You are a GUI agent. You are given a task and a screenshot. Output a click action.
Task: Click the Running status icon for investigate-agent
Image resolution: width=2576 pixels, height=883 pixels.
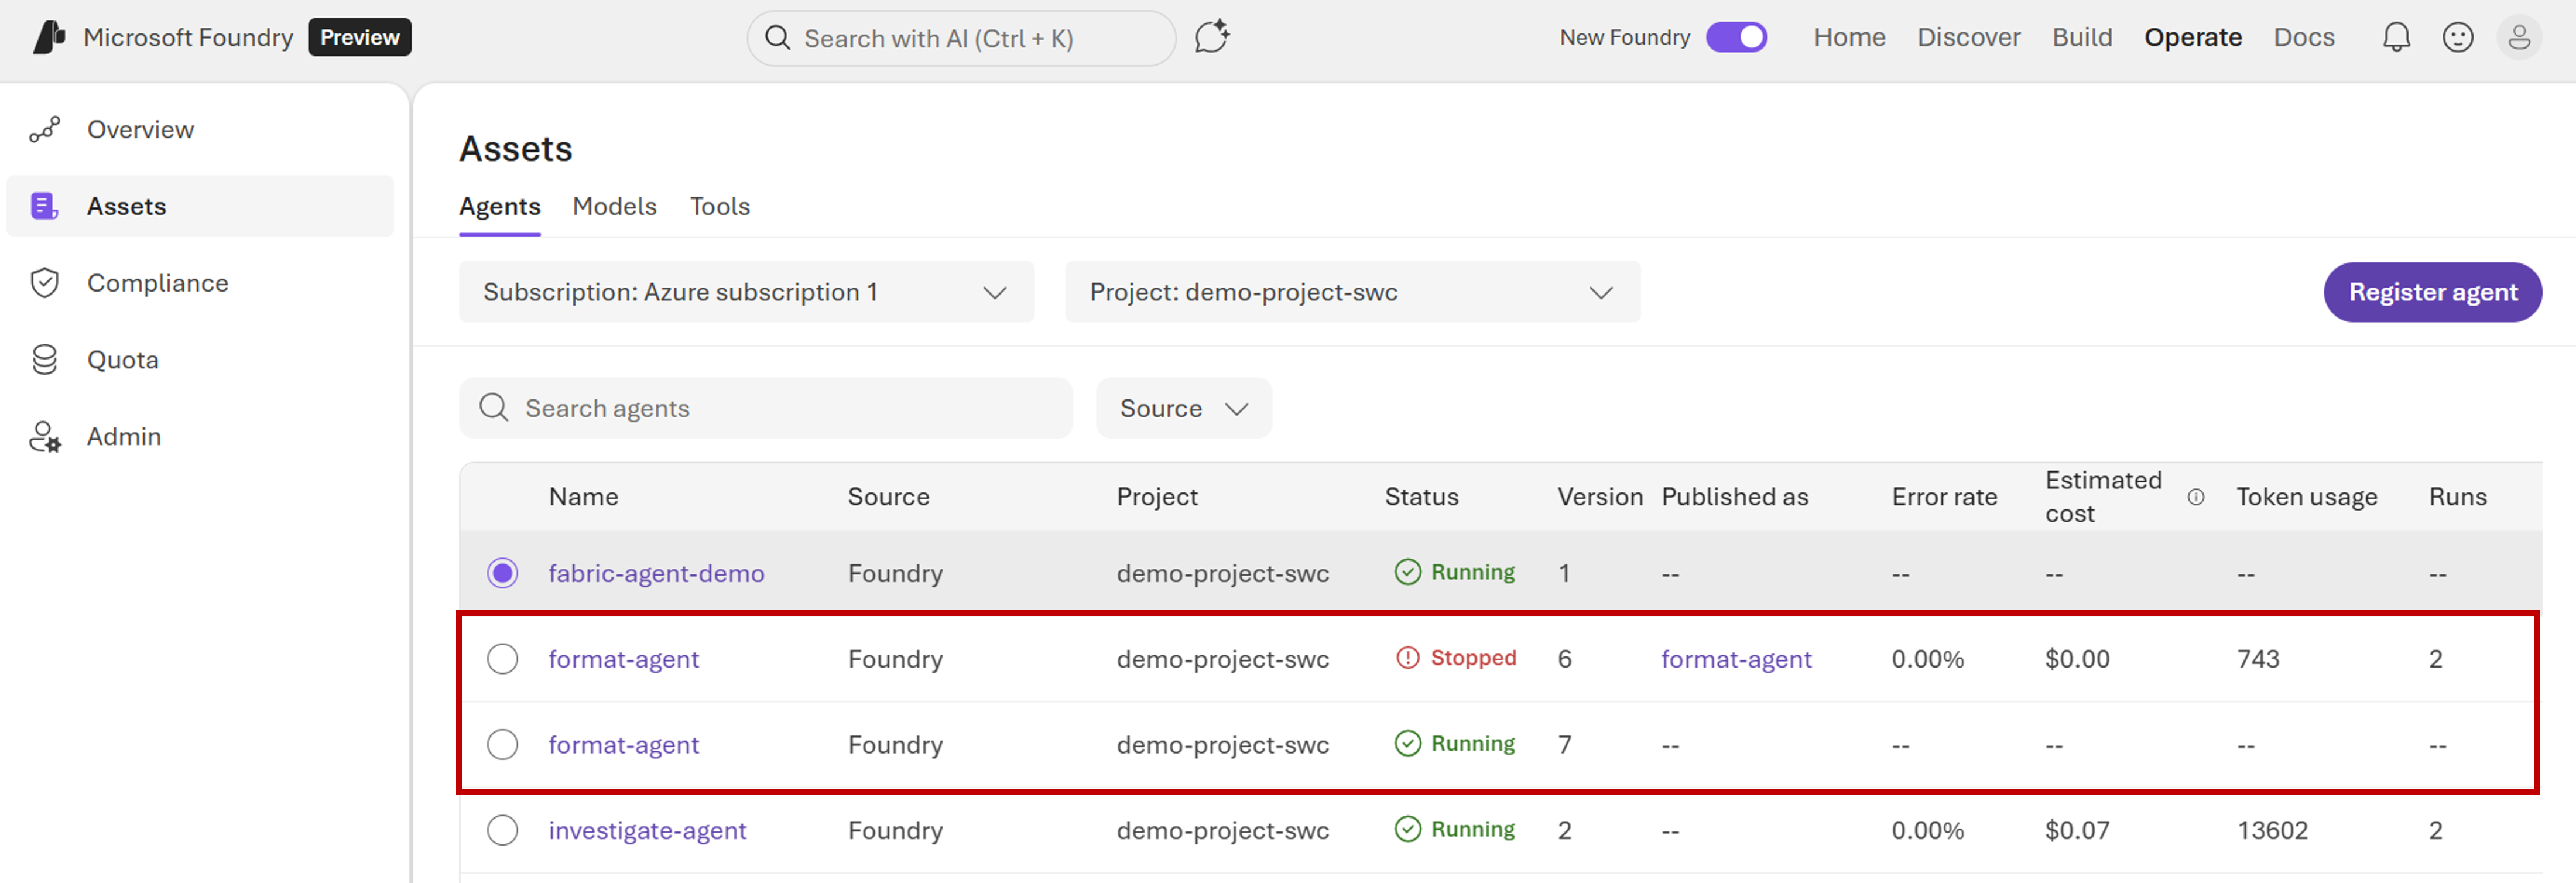click(x=1407, y=829)
